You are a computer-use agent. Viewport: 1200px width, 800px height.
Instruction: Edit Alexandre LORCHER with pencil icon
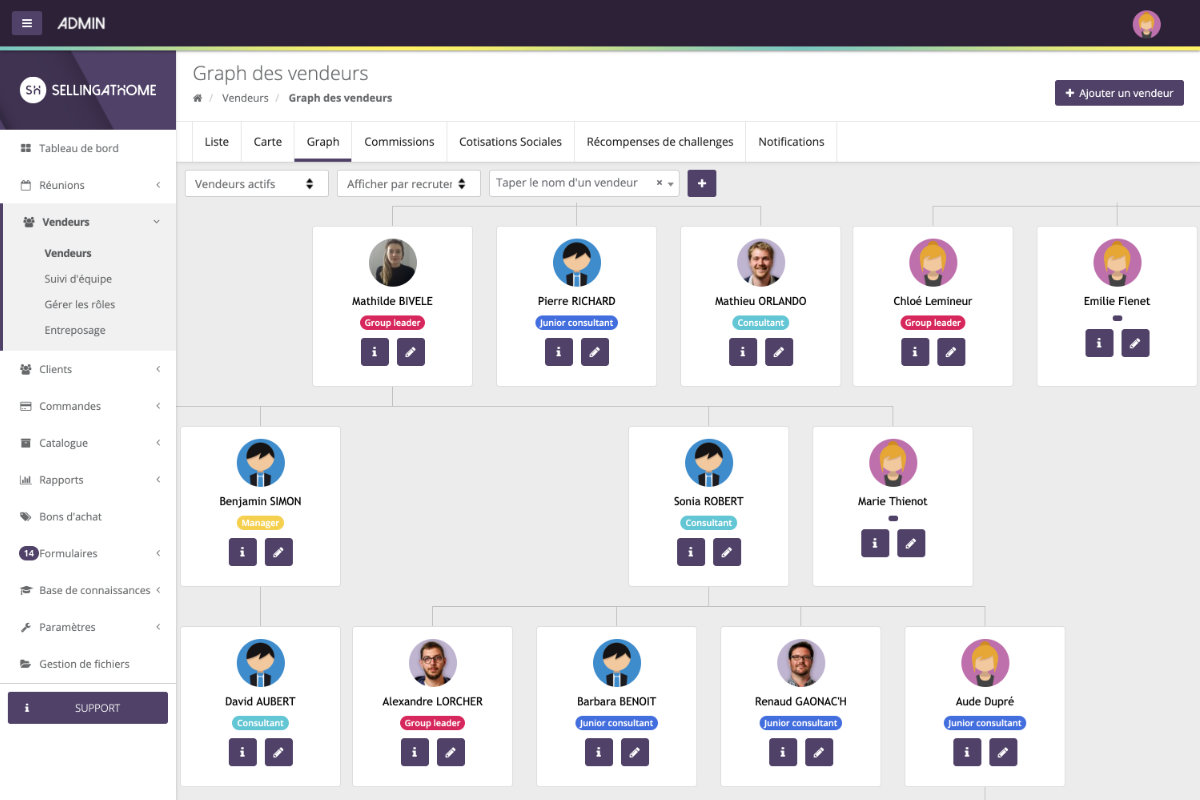(451, 752)
